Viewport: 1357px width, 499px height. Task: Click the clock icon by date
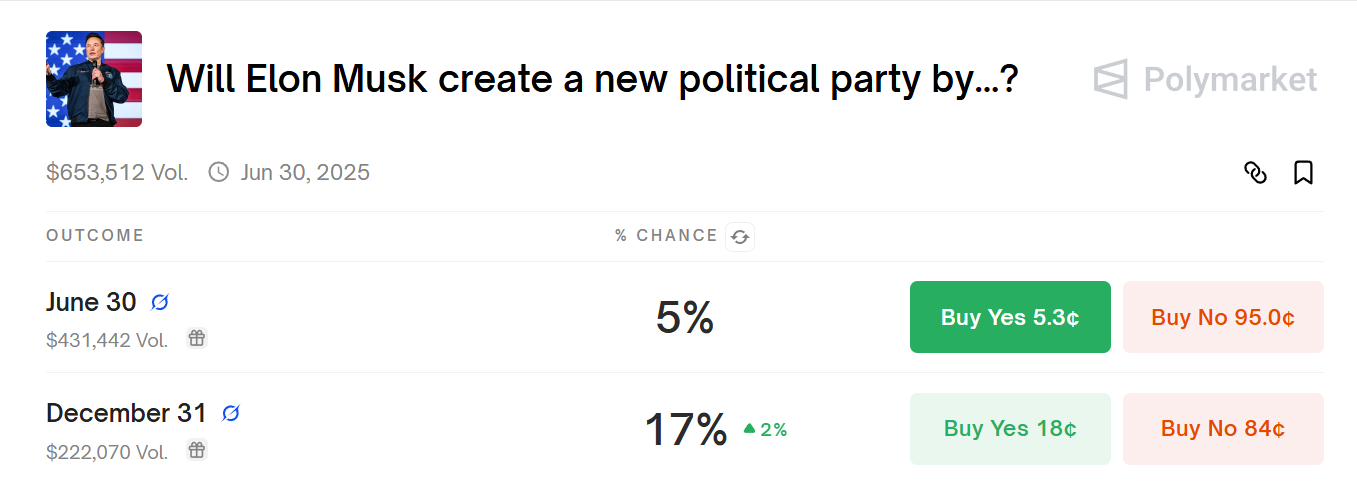[219, 172]
